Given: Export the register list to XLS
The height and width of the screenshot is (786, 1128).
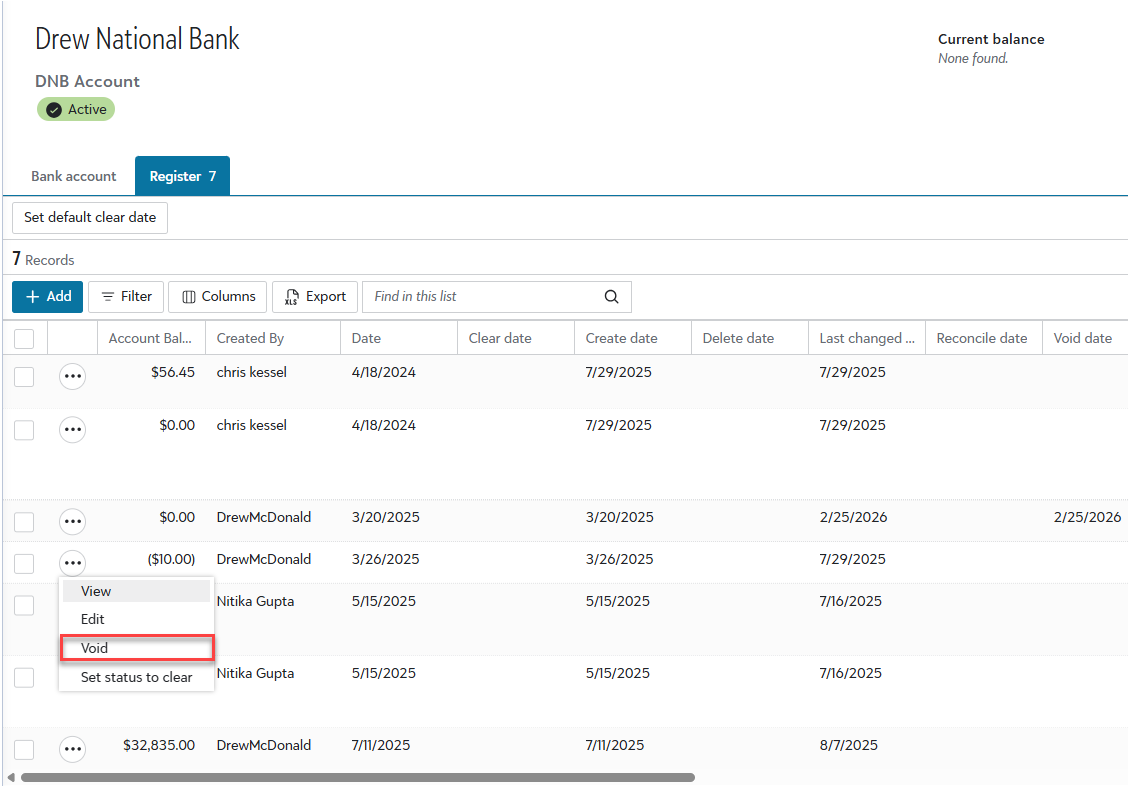Looking at the screenshot, I should tap(315, 297).
